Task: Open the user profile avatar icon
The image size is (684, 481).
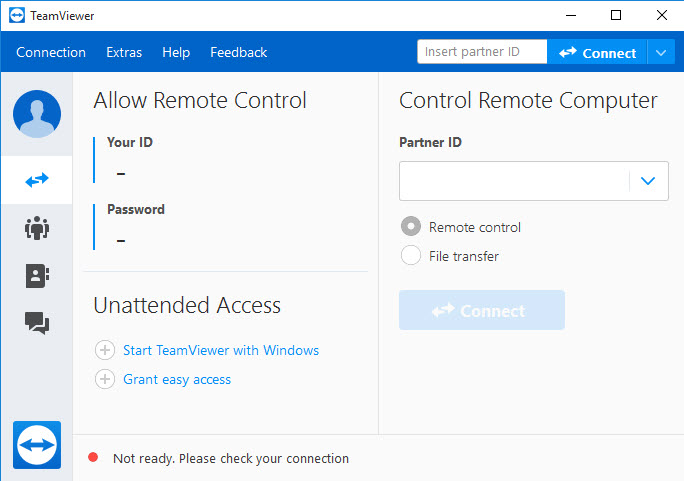Action: (37, 114)
